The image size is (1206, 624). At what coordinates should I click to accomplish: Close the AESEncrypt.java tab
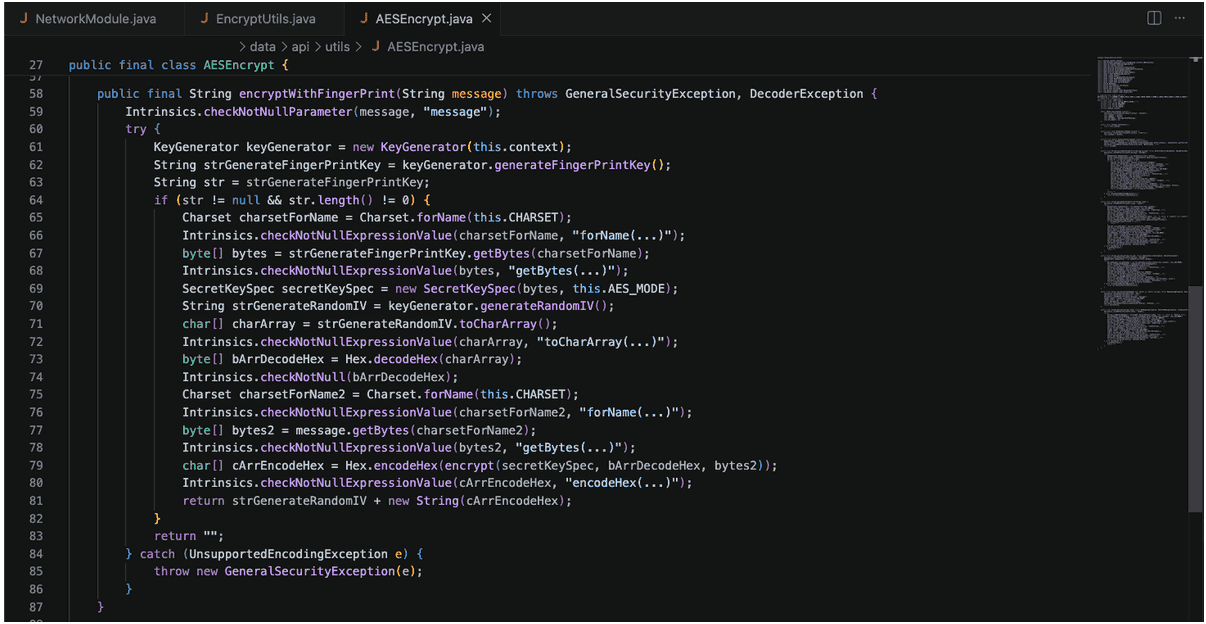486,19
